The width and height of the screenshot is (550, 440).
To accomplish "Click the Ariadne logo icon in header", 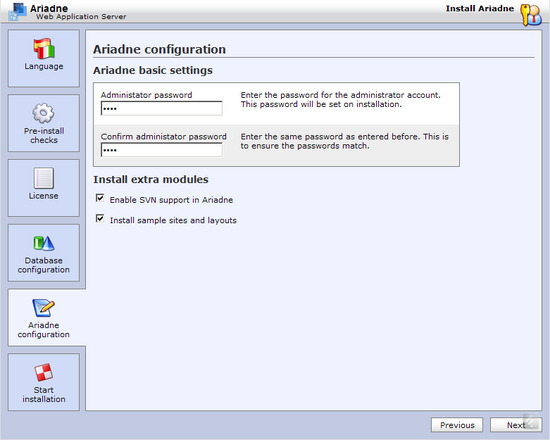I will point(17,11).
